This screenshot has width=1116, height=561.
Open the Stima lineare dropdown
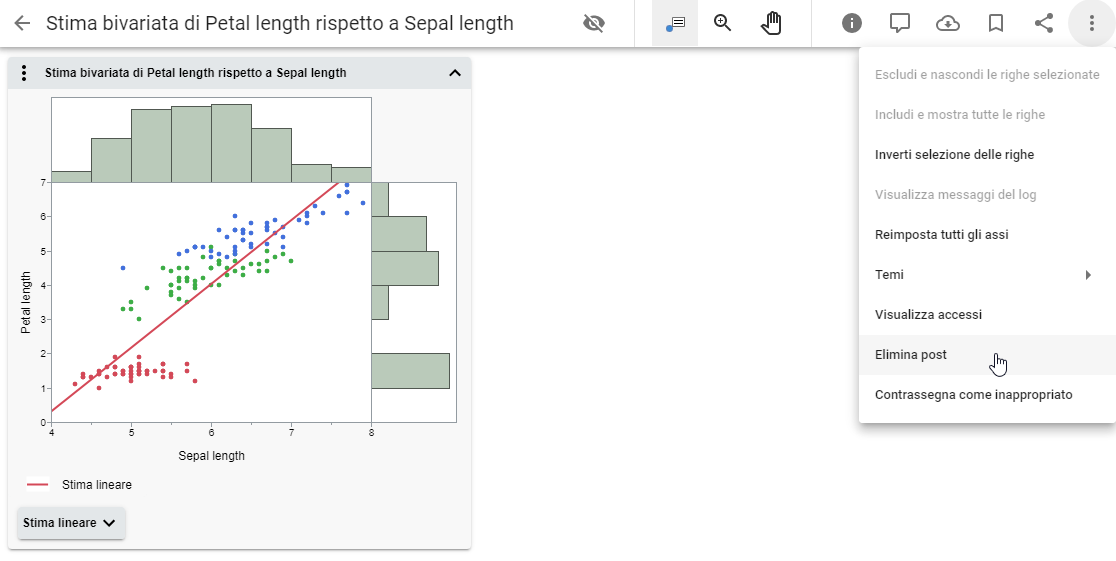tap(72, 523)
